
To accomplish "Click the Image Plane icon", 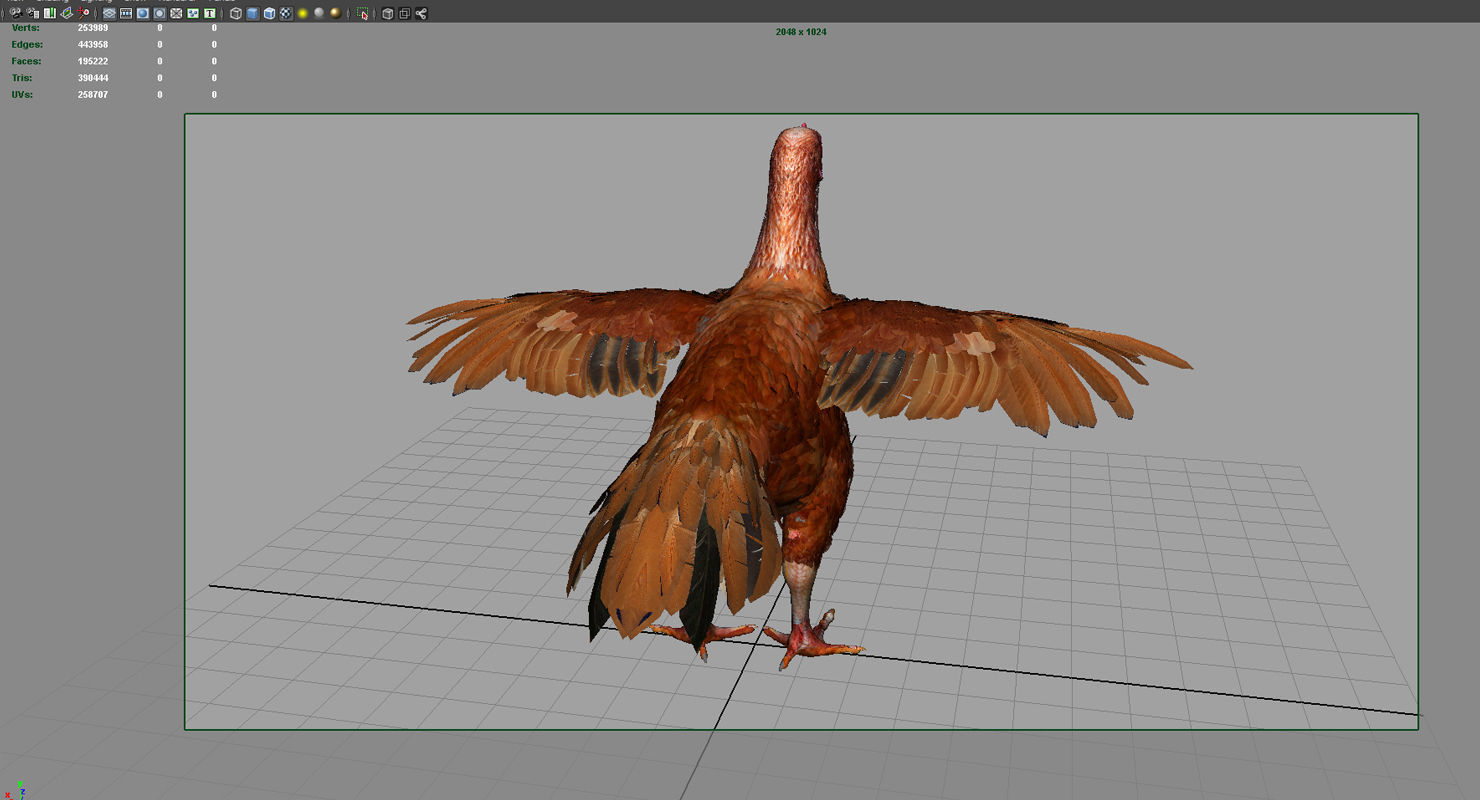I will pyautogui.click(x=66, y=13).
